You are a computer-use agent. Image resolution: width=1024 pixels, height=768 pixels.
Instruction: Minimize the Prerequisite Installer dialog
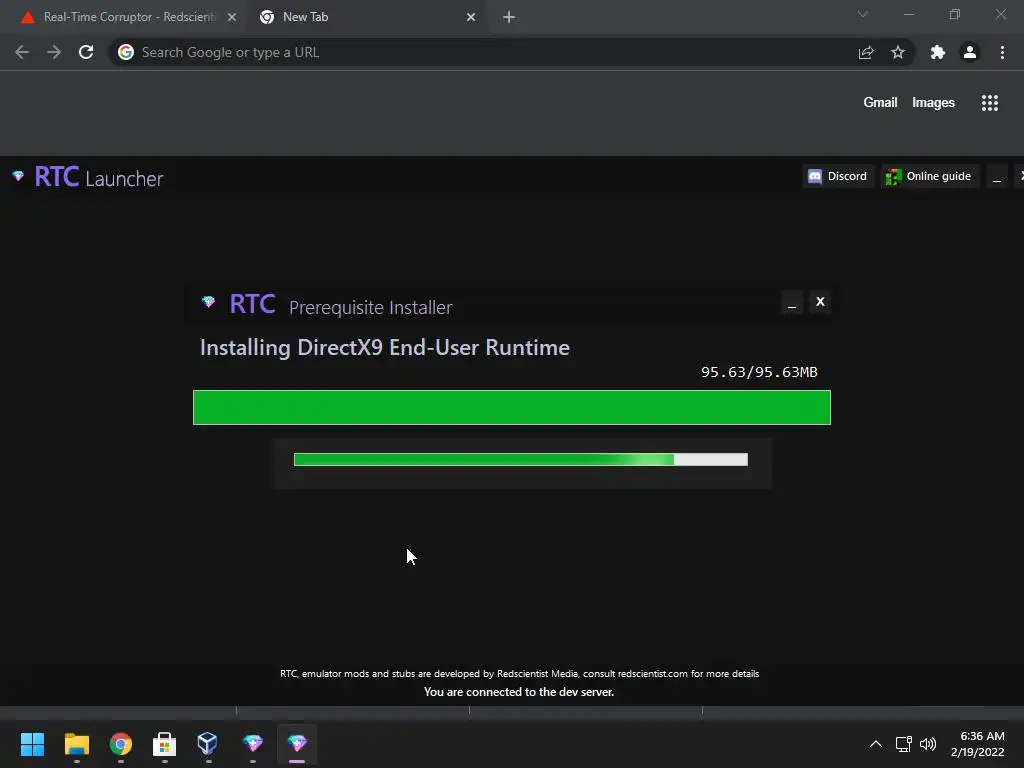792,302
